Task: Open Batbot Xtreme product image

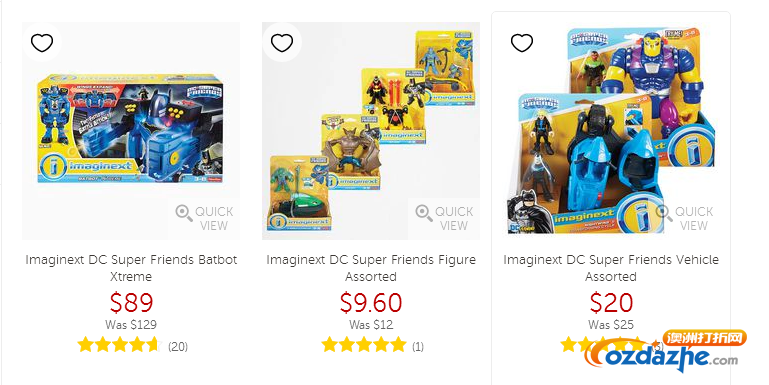Action: pyautogui.click(x=131, y=131)
